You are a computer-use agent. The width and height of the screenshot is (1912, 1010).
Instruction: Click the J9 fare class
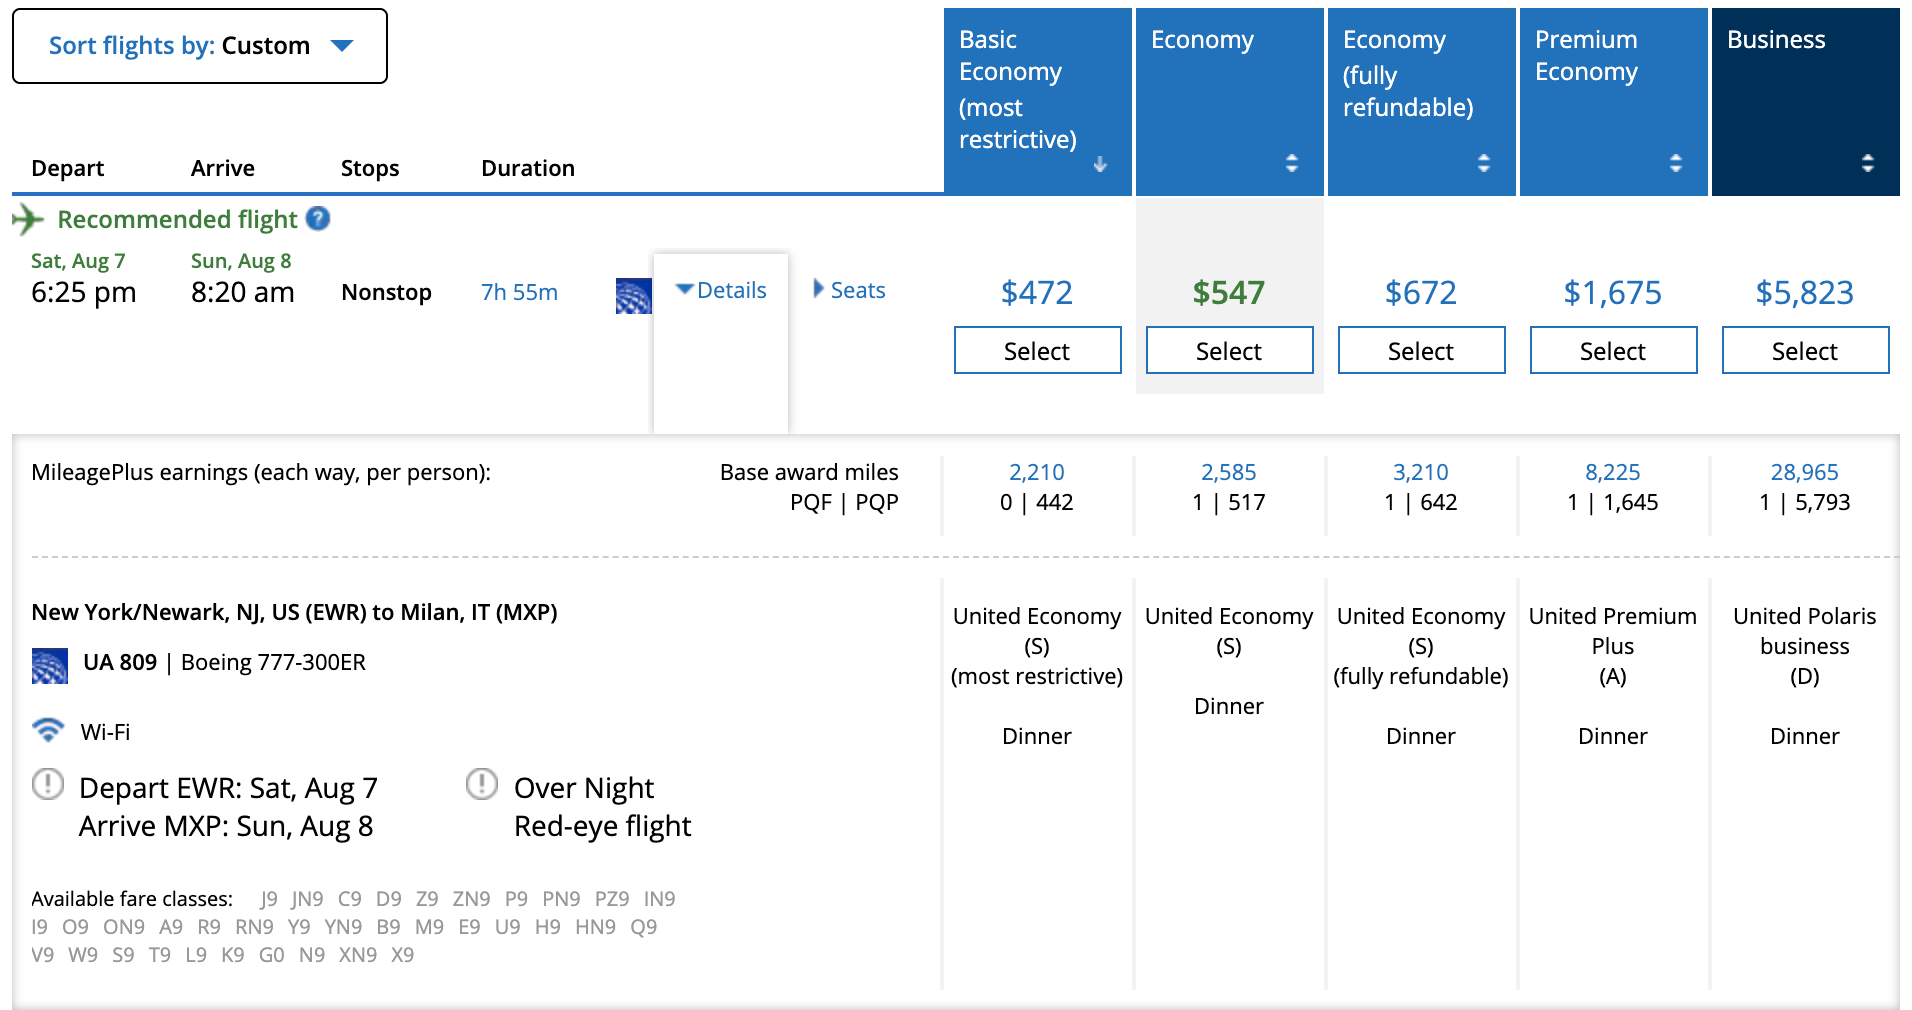268,899
